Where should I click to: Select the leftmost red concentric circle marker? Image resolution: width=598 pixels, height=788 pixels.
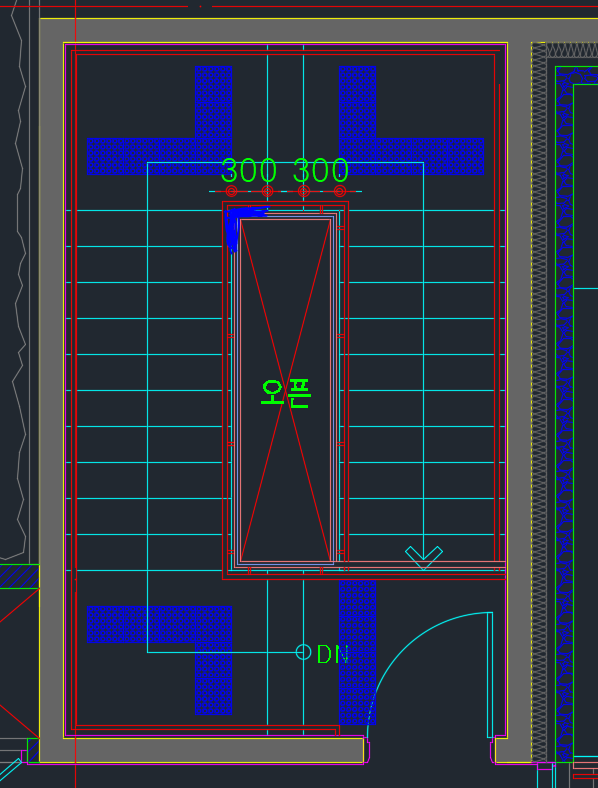[231, 191]
